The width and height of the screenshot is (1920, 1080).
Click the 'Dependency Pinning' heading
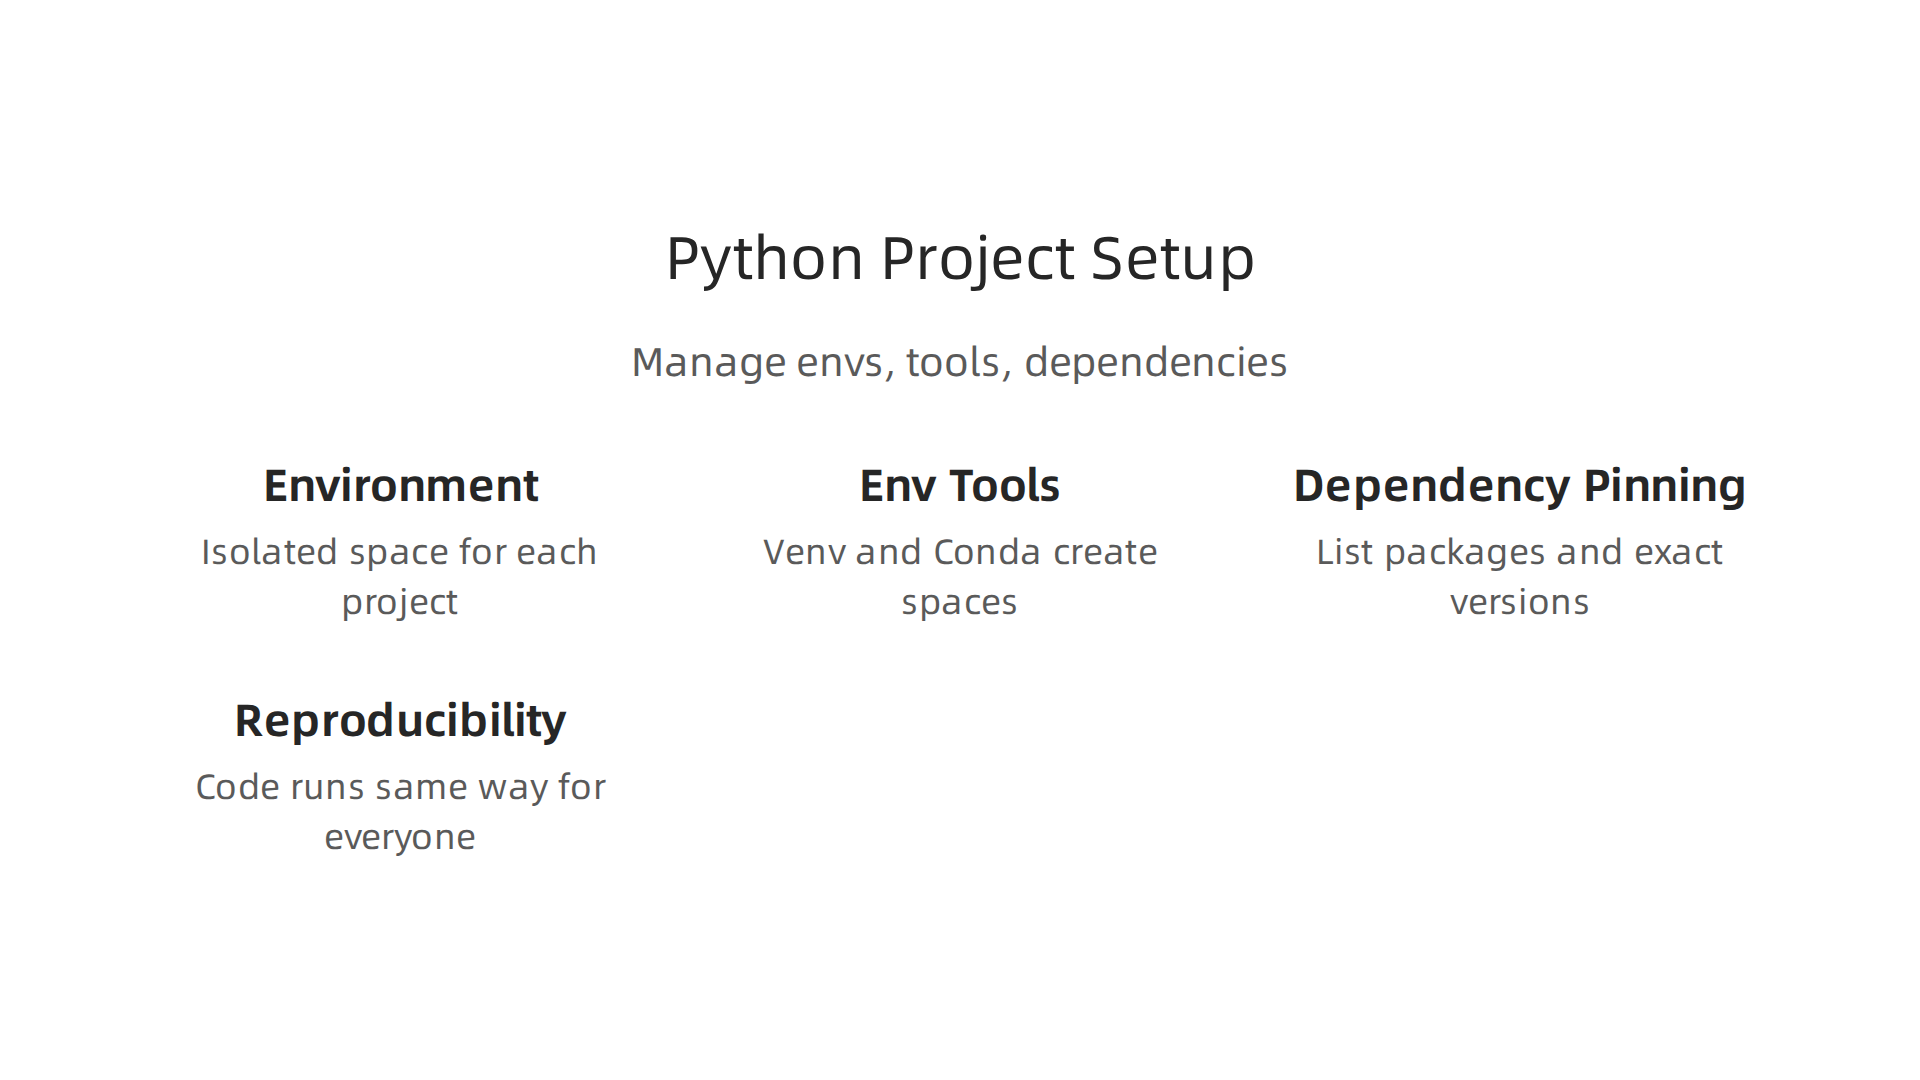tap(1520, 487)
